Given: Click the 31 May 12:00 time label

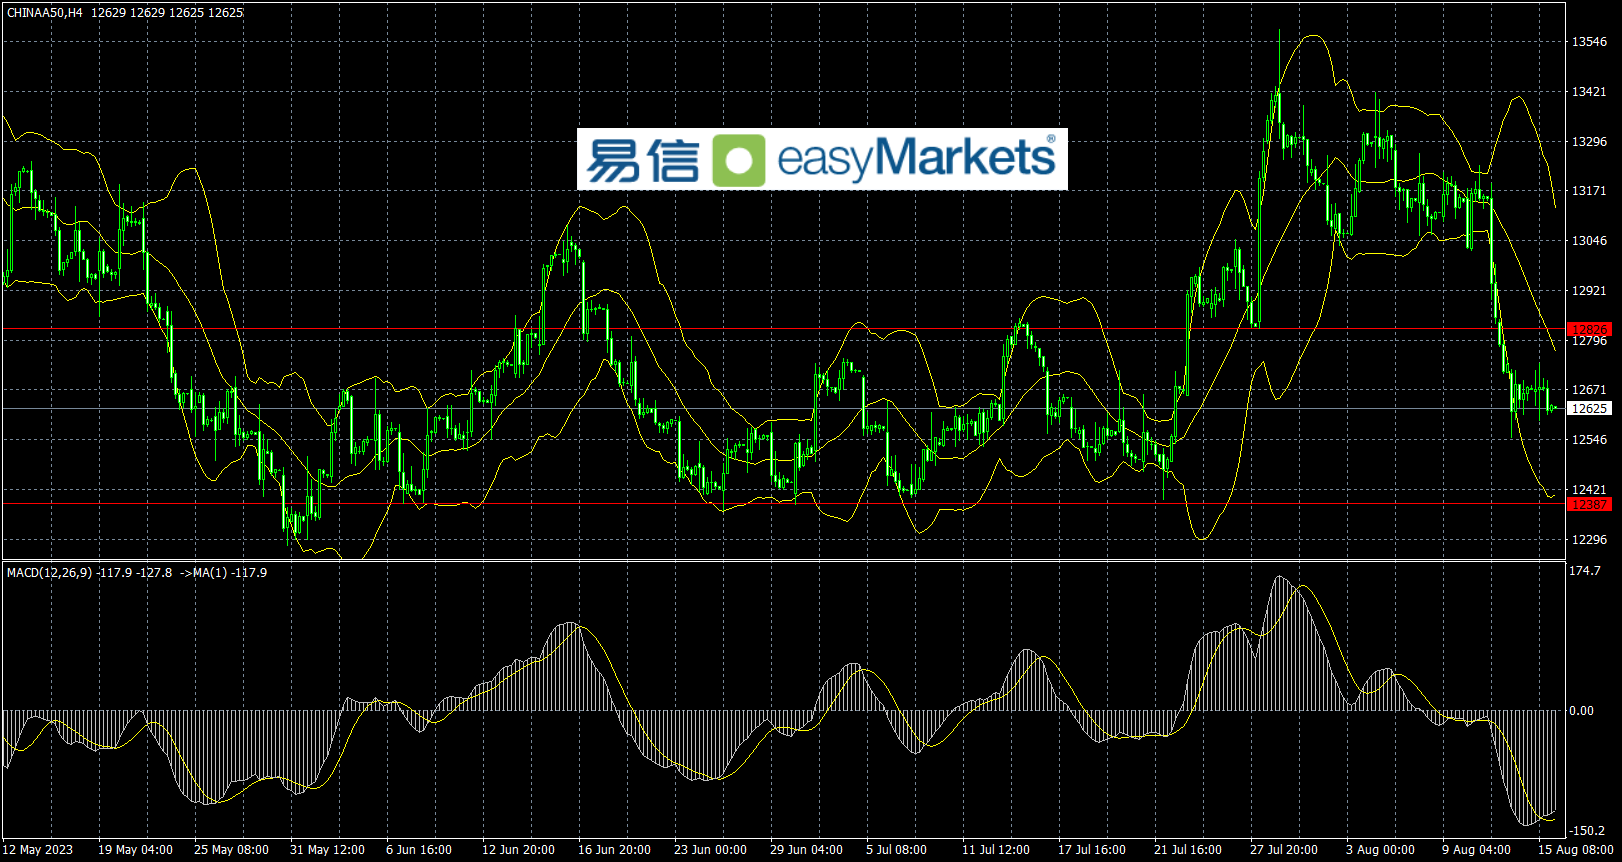Looking at the screenshot, I should pos(327,850).
